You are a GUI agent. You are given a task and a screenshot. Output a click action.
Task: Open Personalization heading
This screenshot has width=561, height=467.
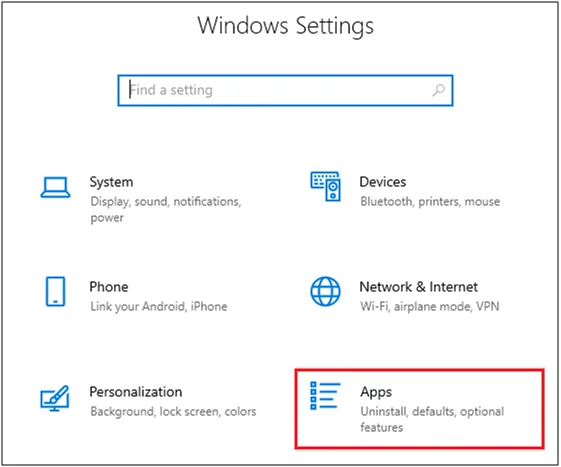[136, 392]
